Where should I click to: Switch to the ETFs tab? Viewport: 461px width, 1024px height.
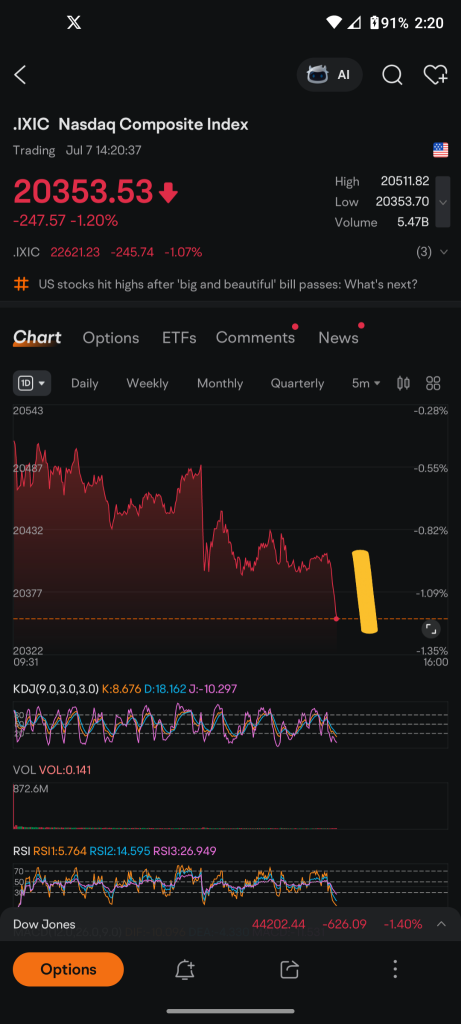pos(179,338)
